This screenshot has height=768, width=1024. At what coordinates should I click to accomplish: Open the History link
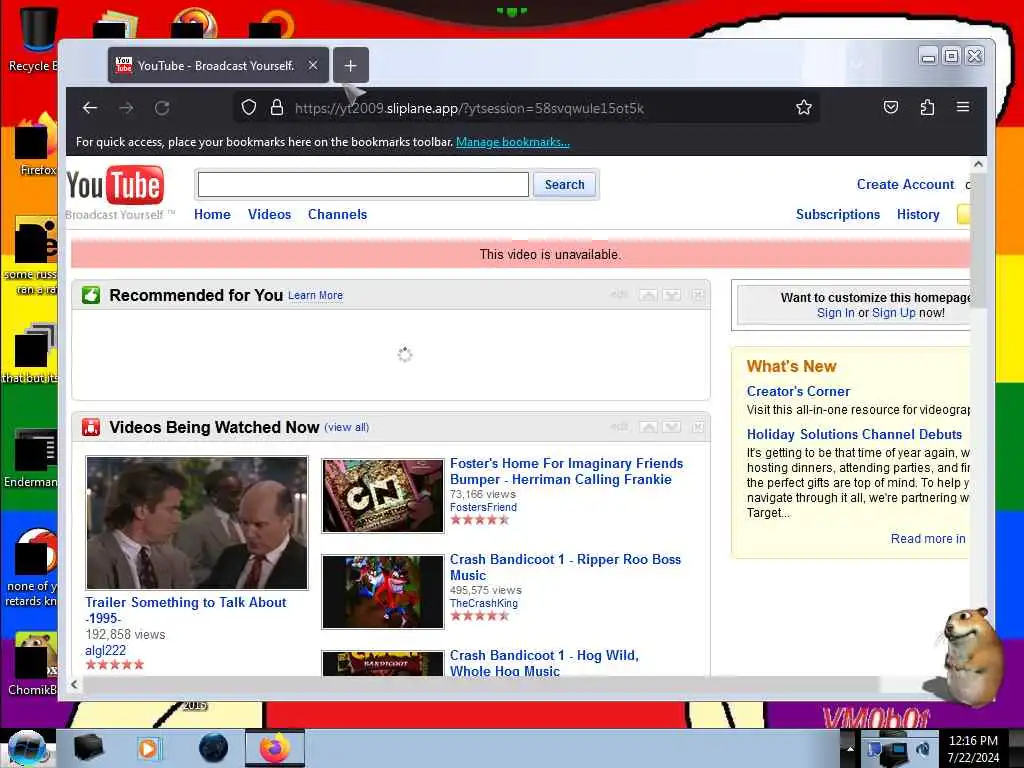(x=918, y=214)
